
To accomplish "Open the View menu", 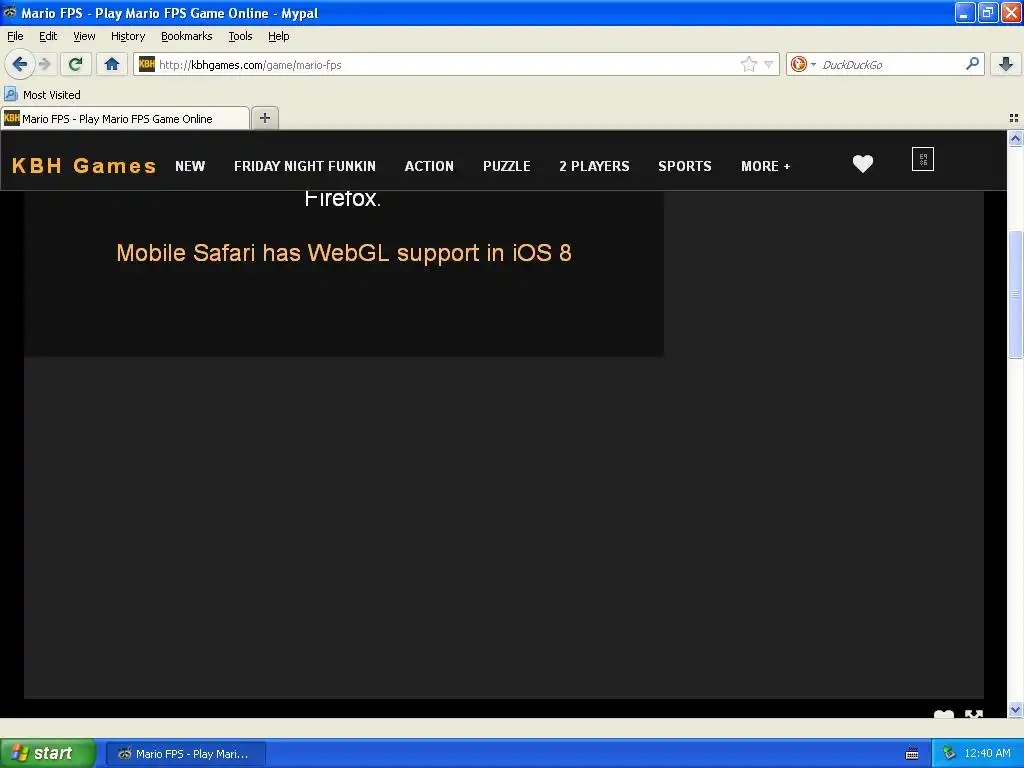I will coord(84,36).
